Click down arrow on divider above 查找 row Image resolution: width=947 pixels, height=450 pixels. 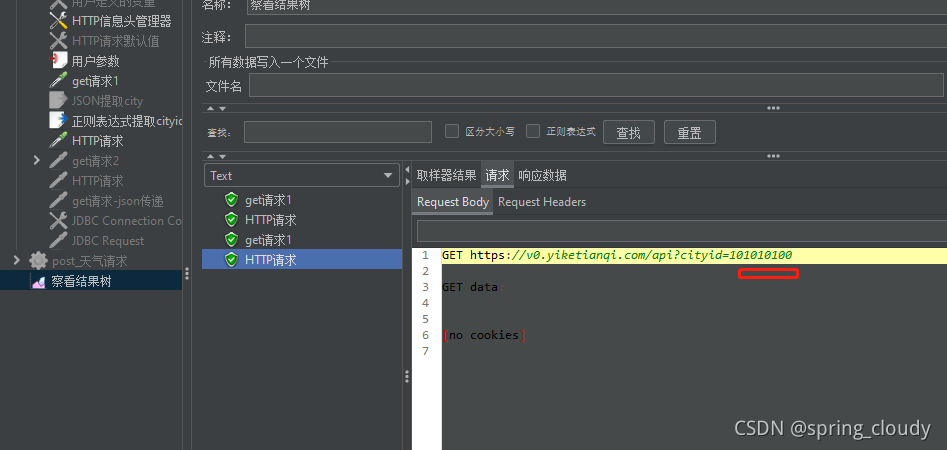click(222, 109)
